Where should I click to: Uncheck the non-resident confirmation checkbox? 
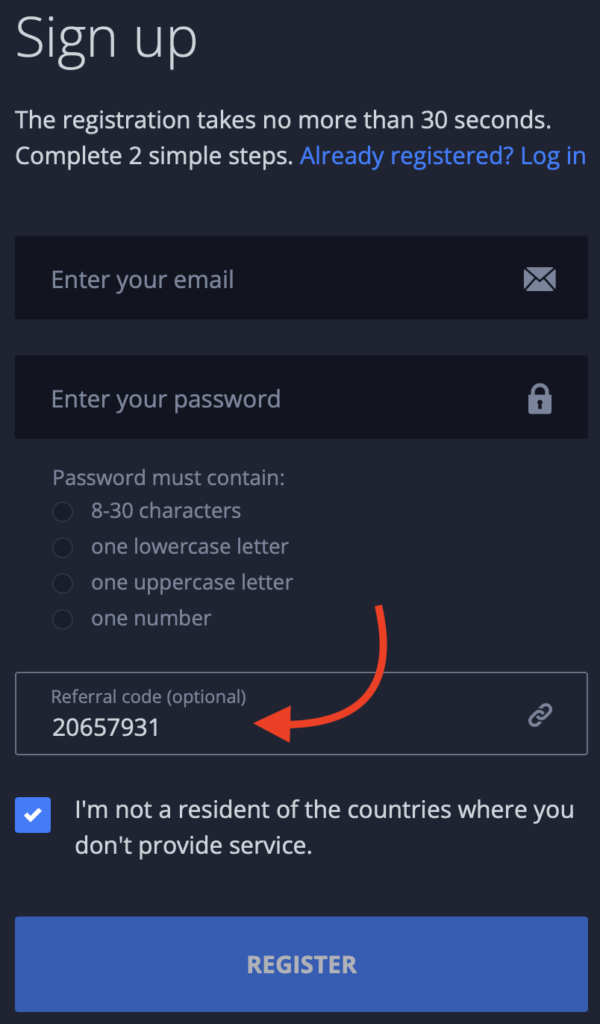pos(33,815)
